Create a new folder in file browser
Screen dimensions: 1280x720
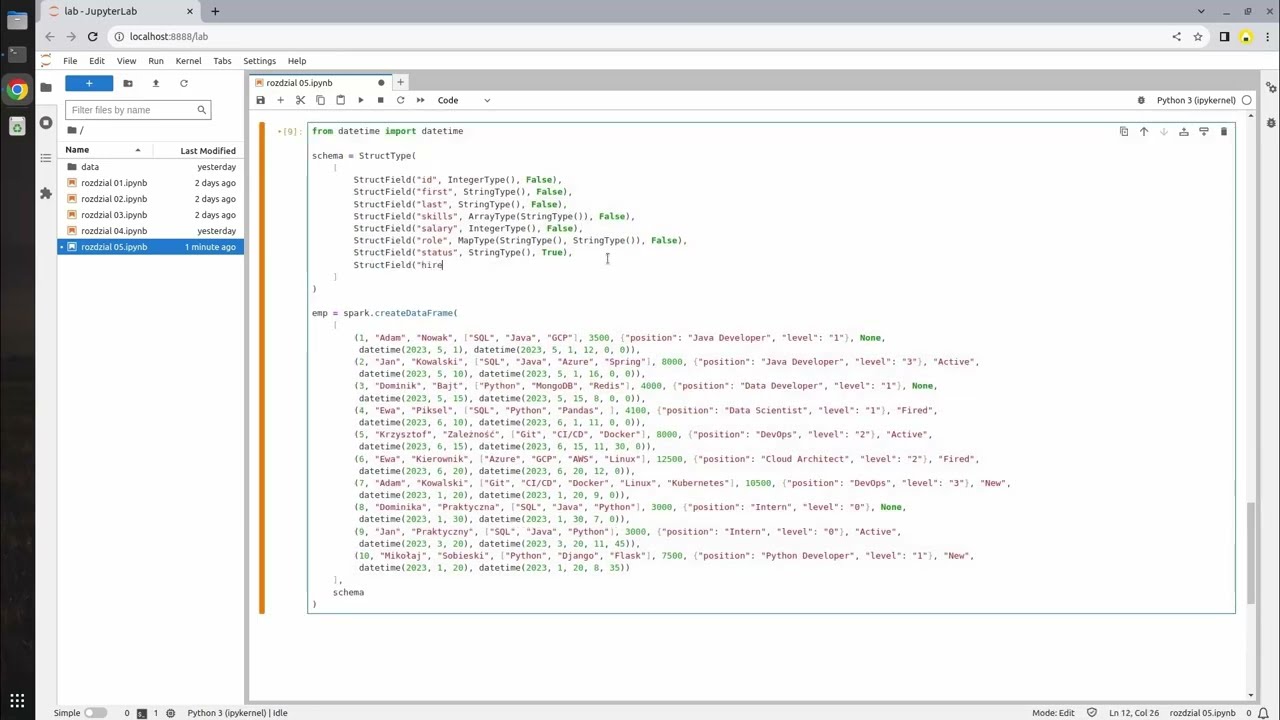pyautogui.click(x=128, y=83)
